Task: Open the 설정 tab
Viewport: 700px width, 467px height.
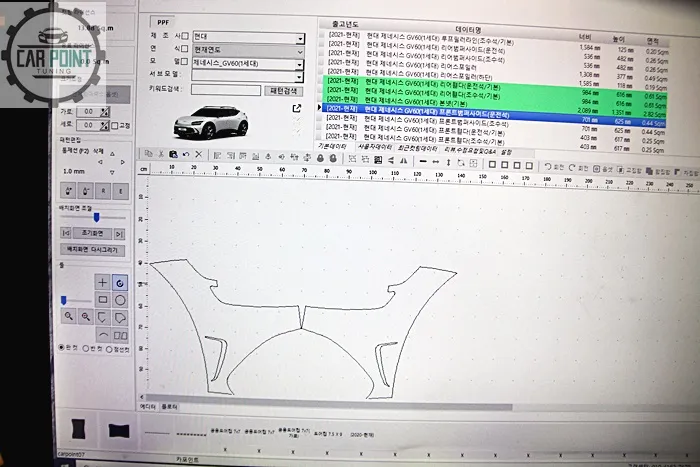Action: [x=506, y=152]
